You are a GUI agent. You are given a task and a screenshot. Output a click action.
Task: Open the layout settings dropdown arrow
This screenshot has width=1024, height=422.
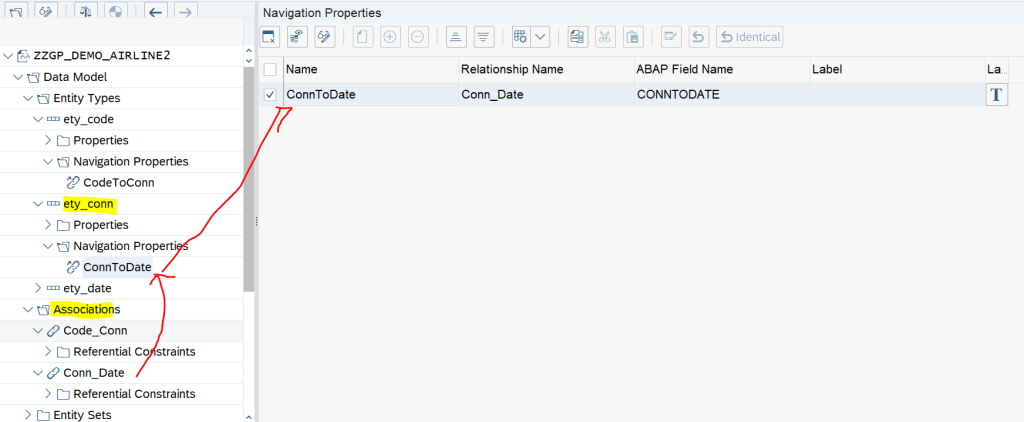[x=540, y=37]
